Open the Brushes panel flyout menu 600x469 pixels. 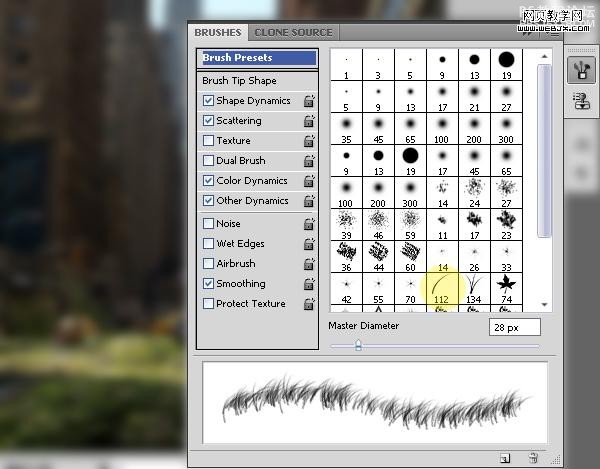tap(554, 34)
